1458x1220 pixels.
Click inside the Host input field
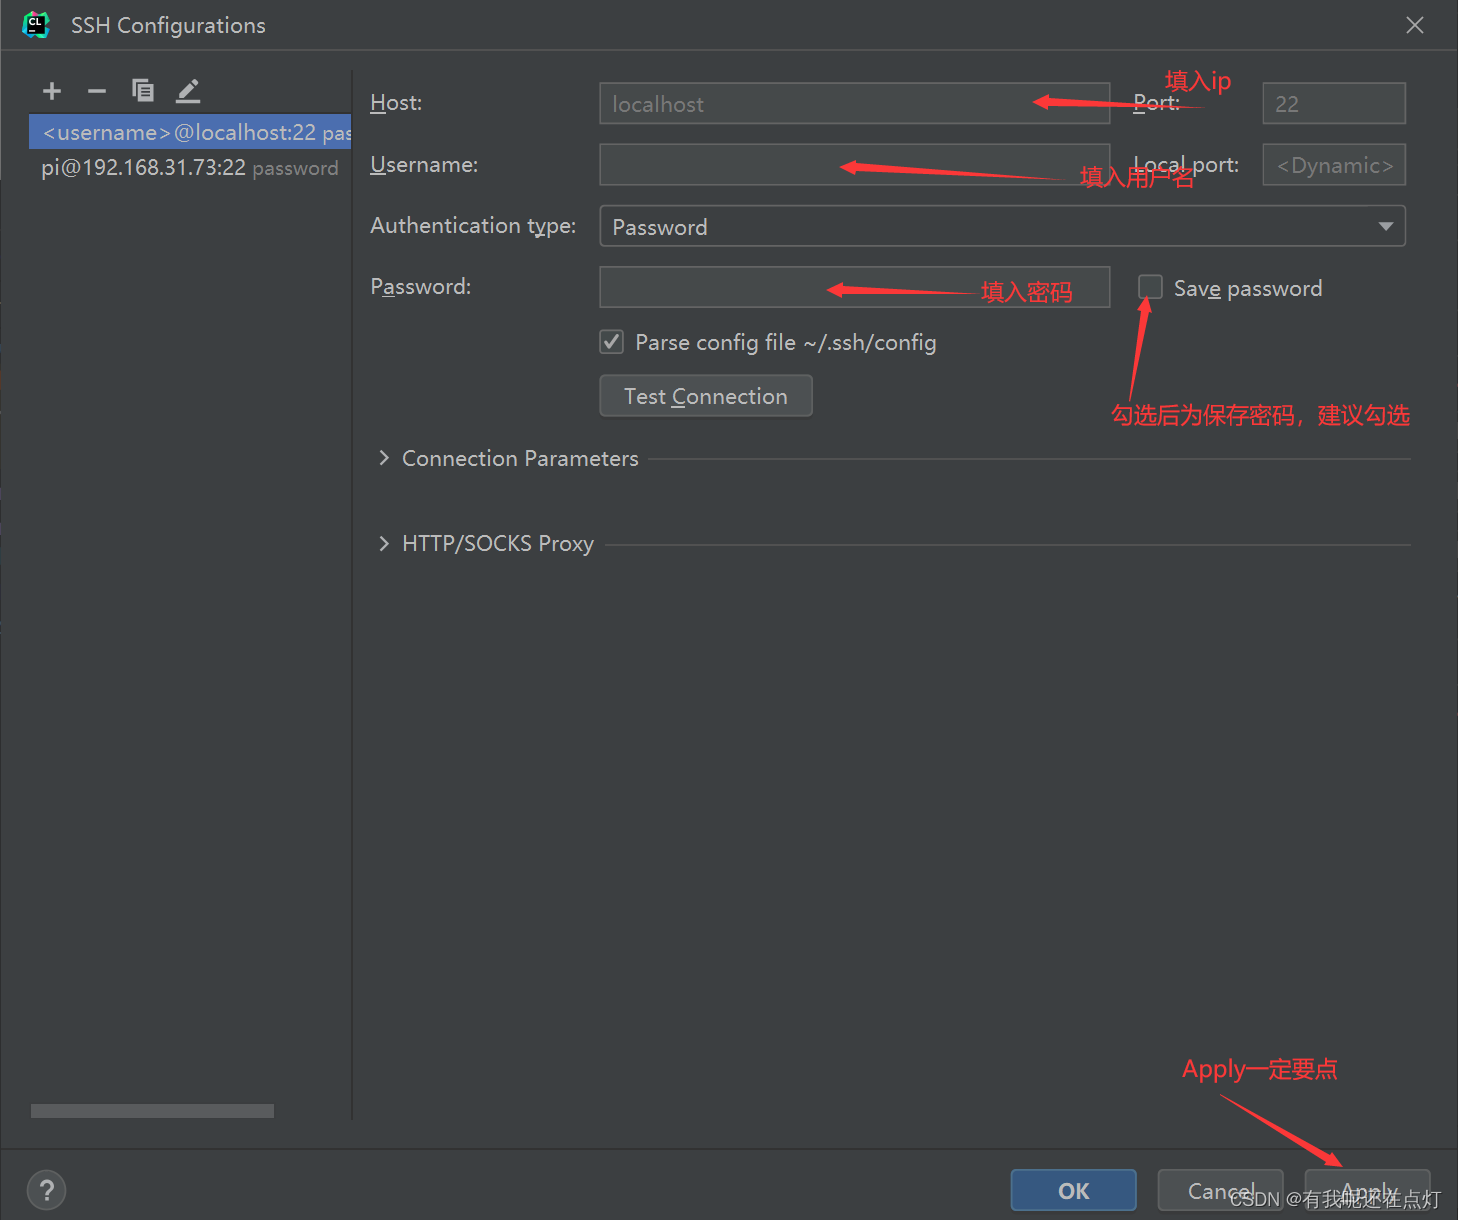tap(854, 103)
